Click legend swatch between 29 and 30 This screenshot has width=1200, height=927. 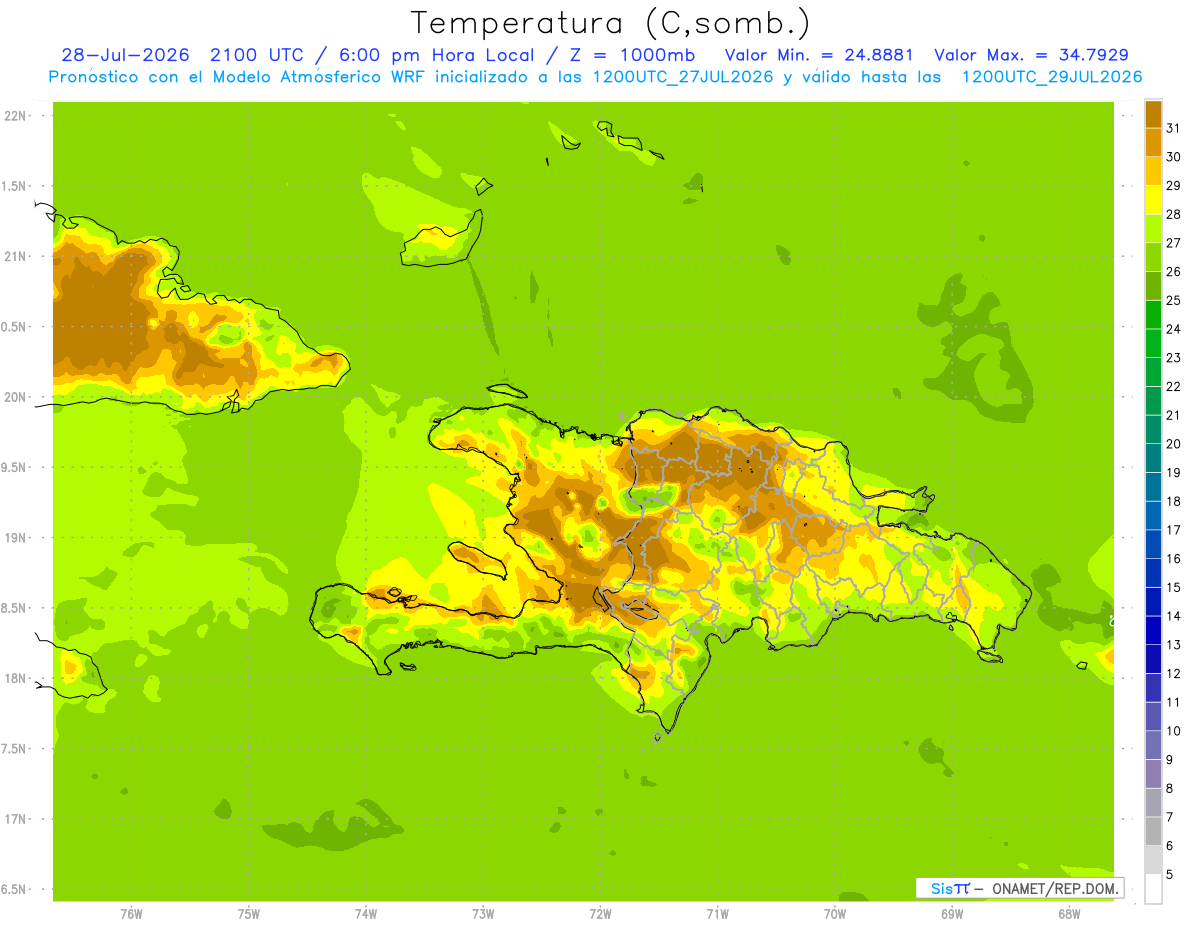pyautogui.click(x=1153, y=171)
